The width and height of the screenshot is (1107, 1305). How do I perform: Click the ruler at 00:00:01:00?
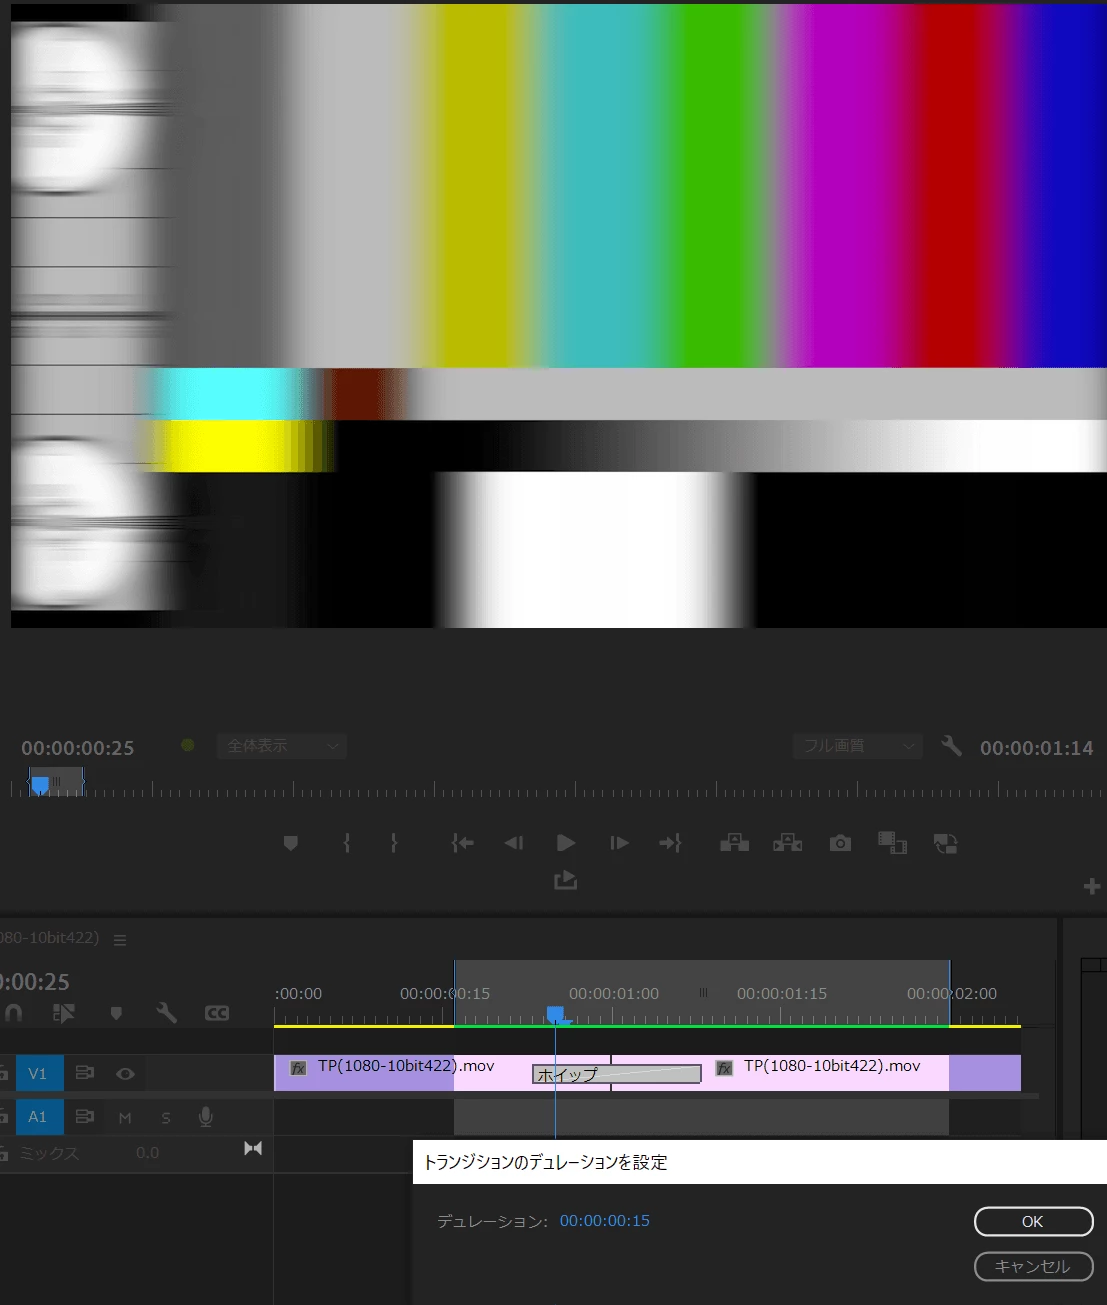point(614,994)
